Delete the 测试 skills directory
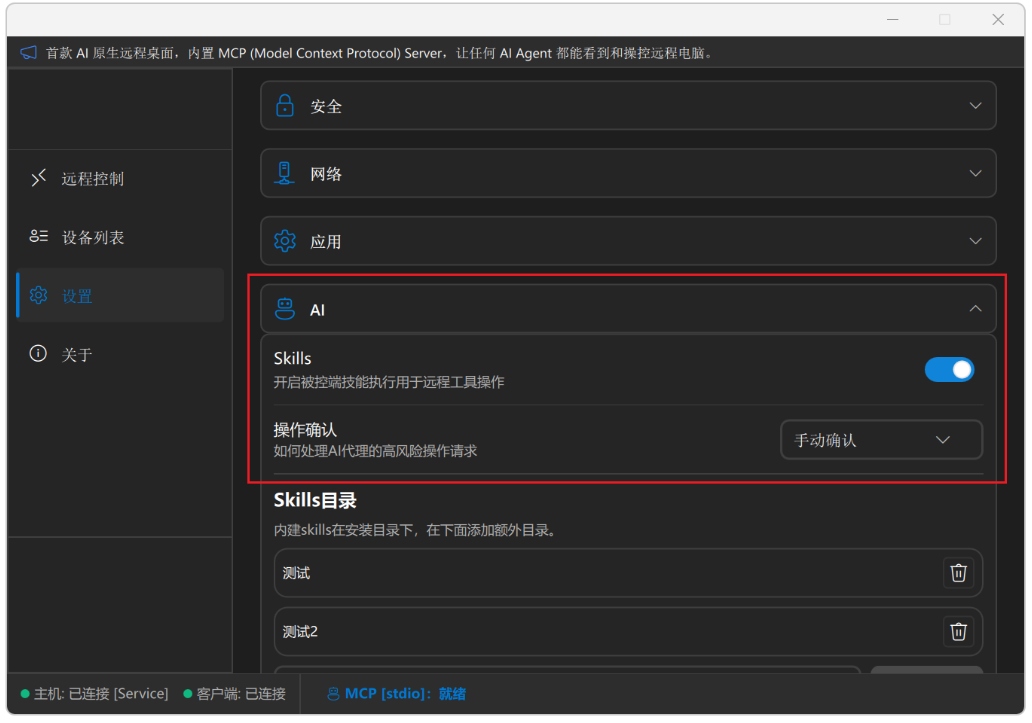This screenshot has height=723, width=1032. pos(958,574)
